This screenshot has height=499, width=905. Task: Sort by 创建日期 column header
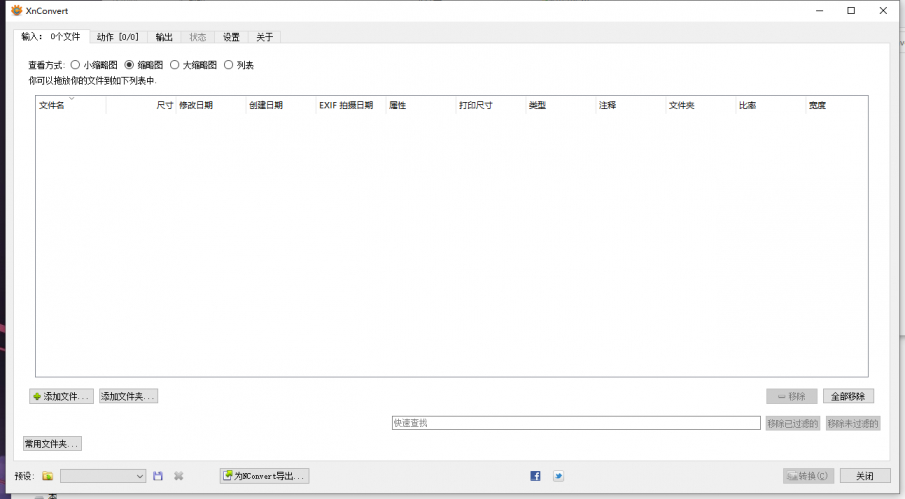click(x=281, y=105)
